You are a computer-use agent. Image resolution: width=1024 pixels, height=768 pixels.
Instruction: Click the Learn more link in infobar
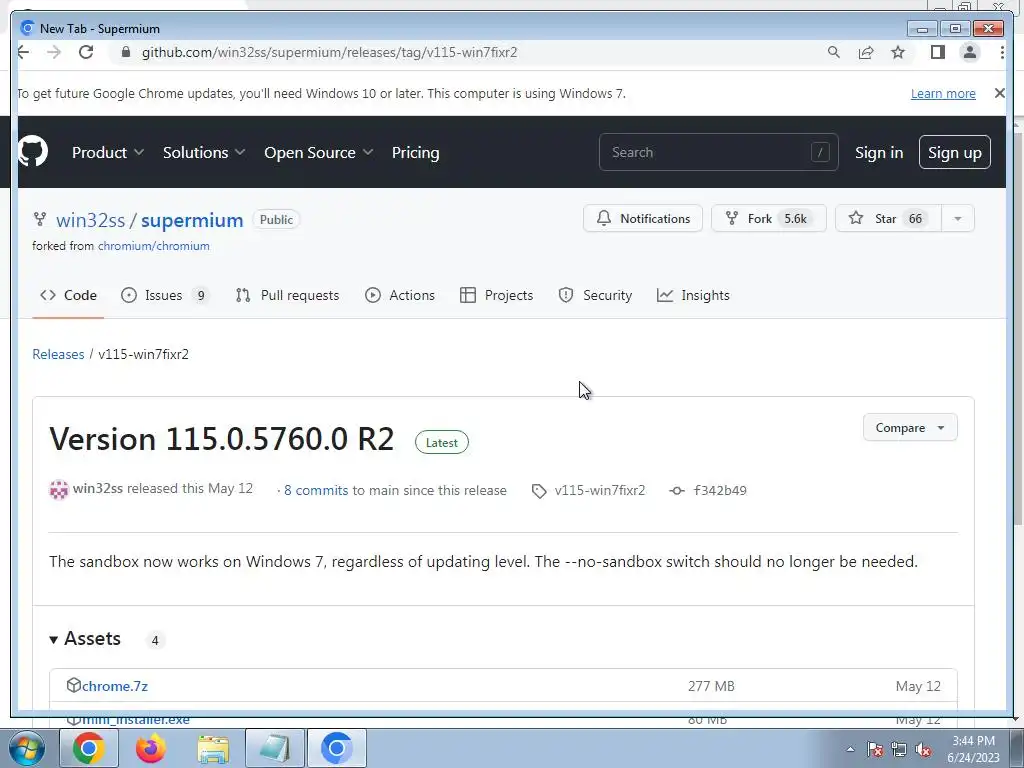(943, 93)
